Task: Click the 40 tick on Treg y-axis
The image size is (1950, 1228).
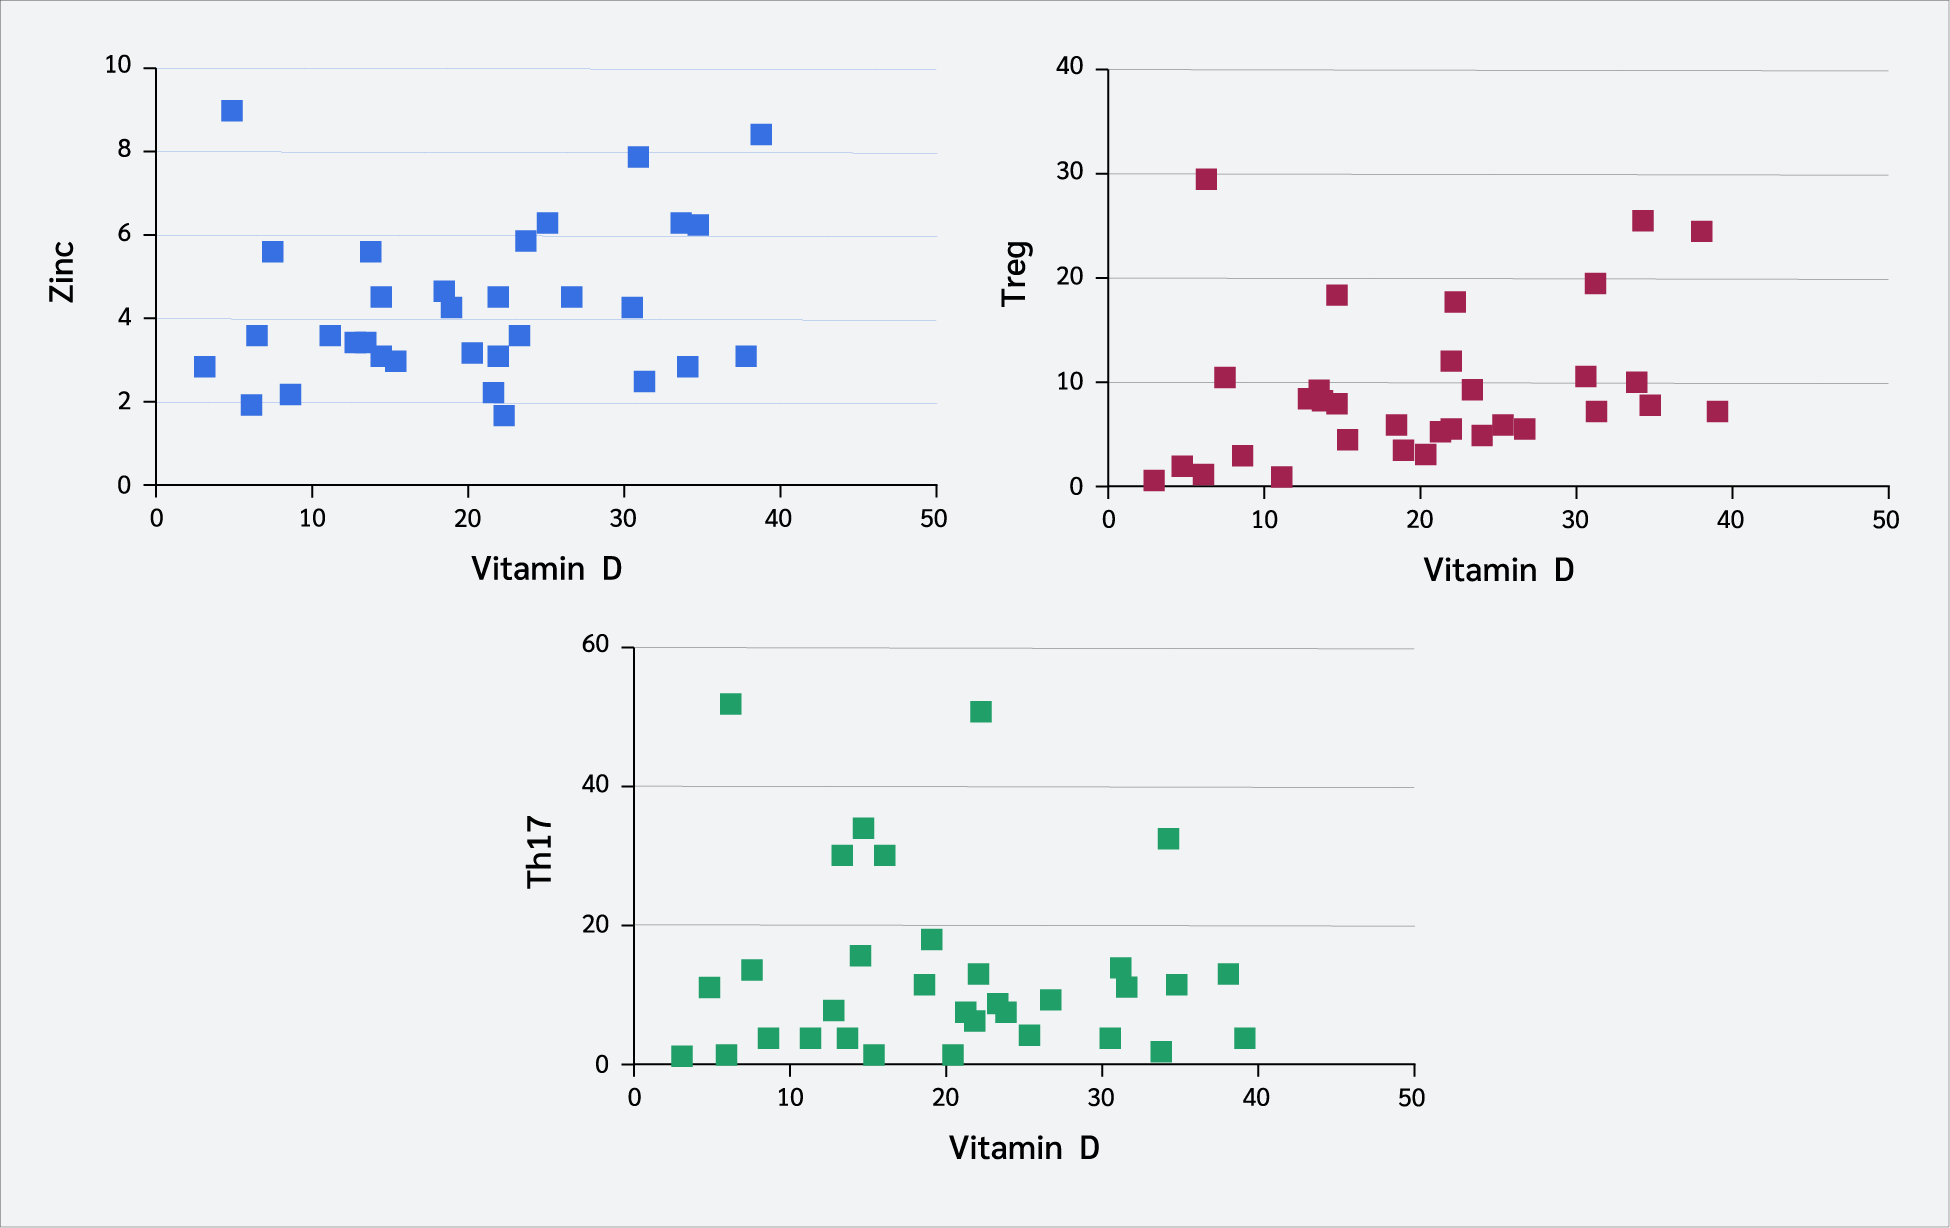Action: pyautogui.click(x=1070, y=67)
